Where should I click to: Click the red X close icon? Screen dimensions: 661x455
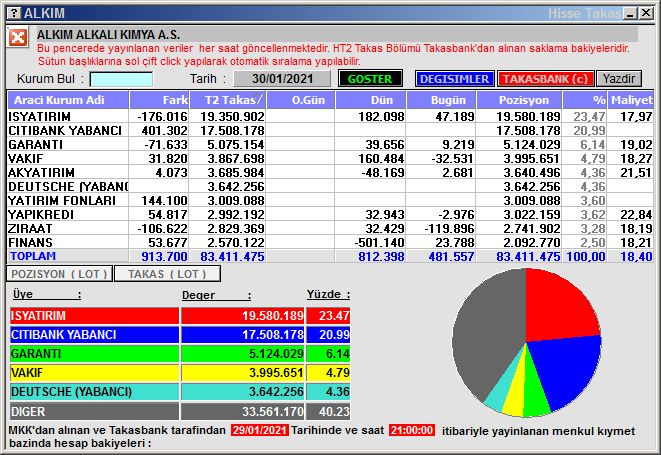tap(18, 38)
